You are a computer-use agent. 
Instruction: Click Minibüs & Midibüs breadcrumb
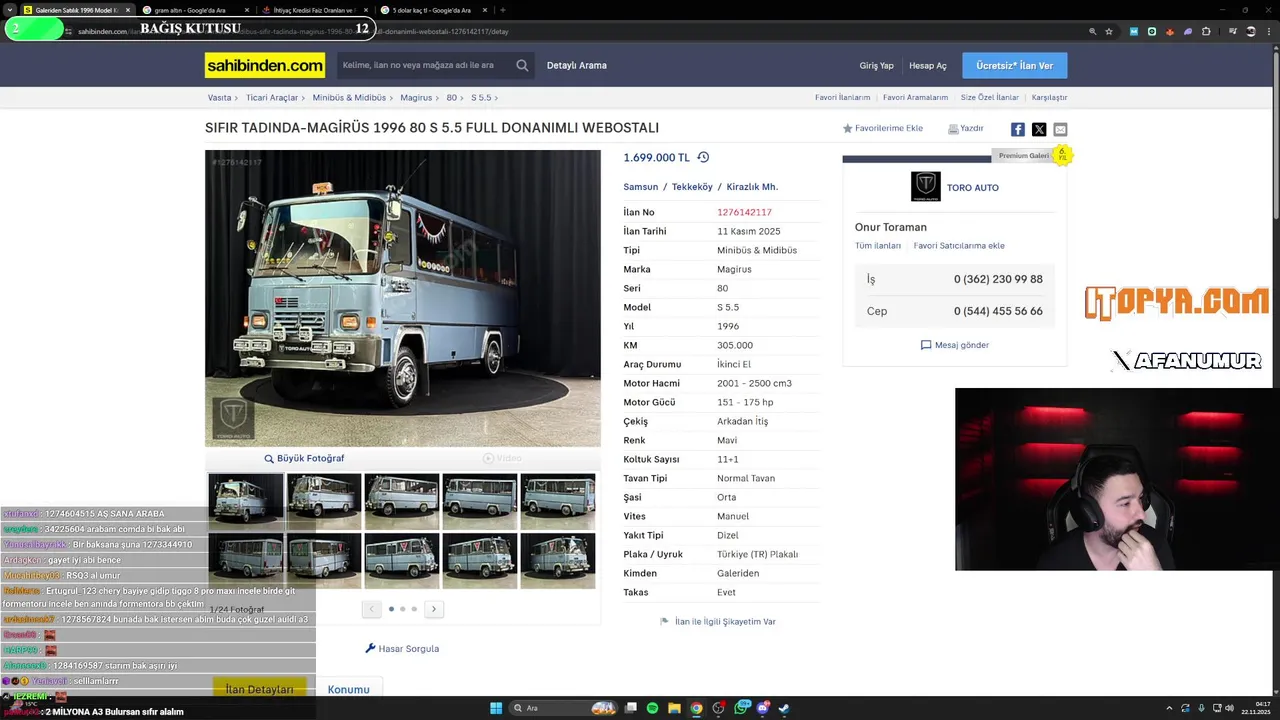click(x=349, y=98)
